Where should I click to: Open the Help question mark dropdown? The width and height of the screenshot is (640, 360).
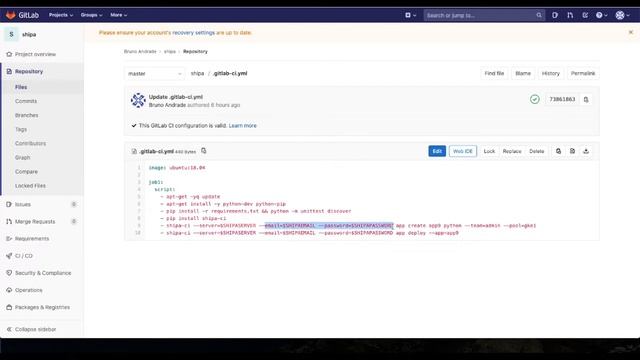[x=601, y=15]
